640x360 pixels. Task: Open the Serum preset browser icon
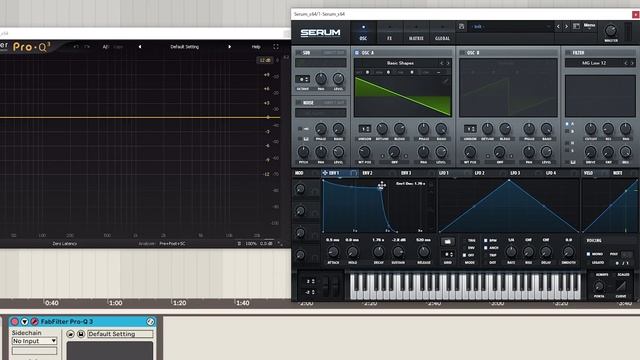click(x=576, y=26)
